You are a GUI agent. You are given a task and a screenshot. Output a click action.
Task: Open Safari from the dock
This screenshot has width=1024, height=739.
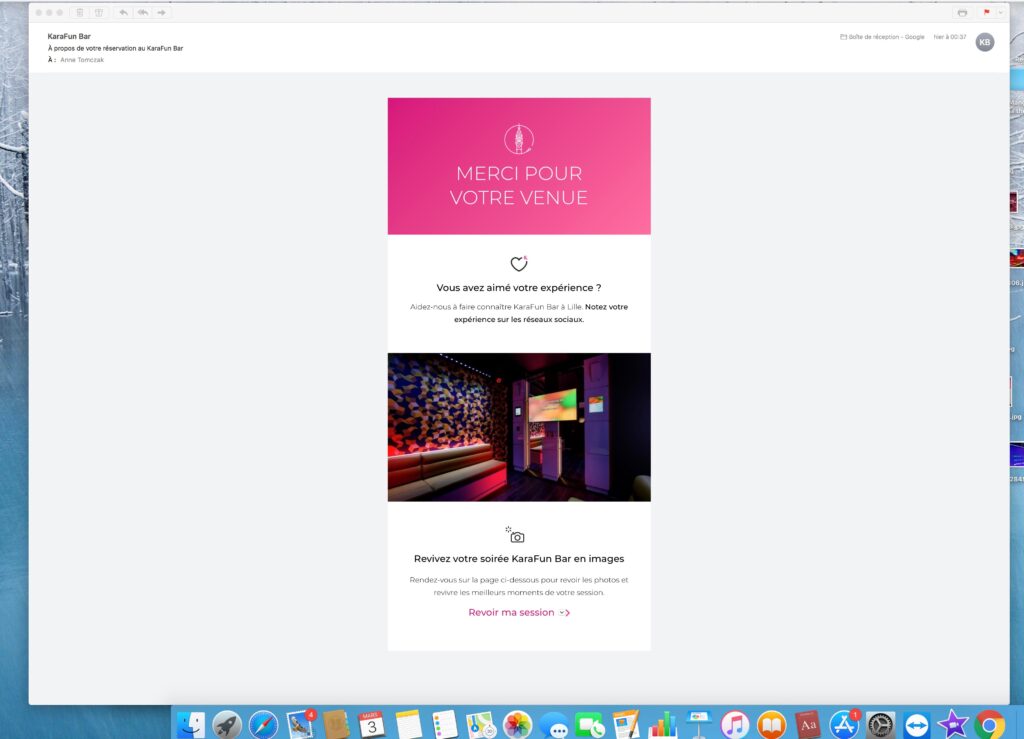tap(263, 723)
